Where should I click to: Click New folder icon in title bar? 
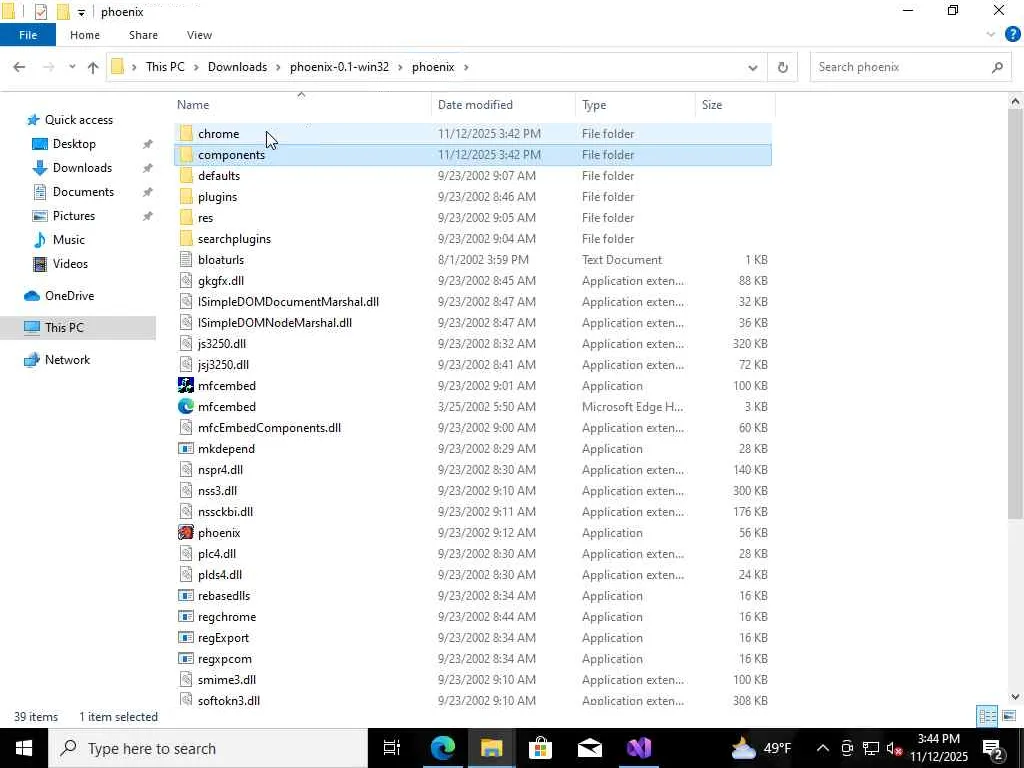tap(63, 11)
